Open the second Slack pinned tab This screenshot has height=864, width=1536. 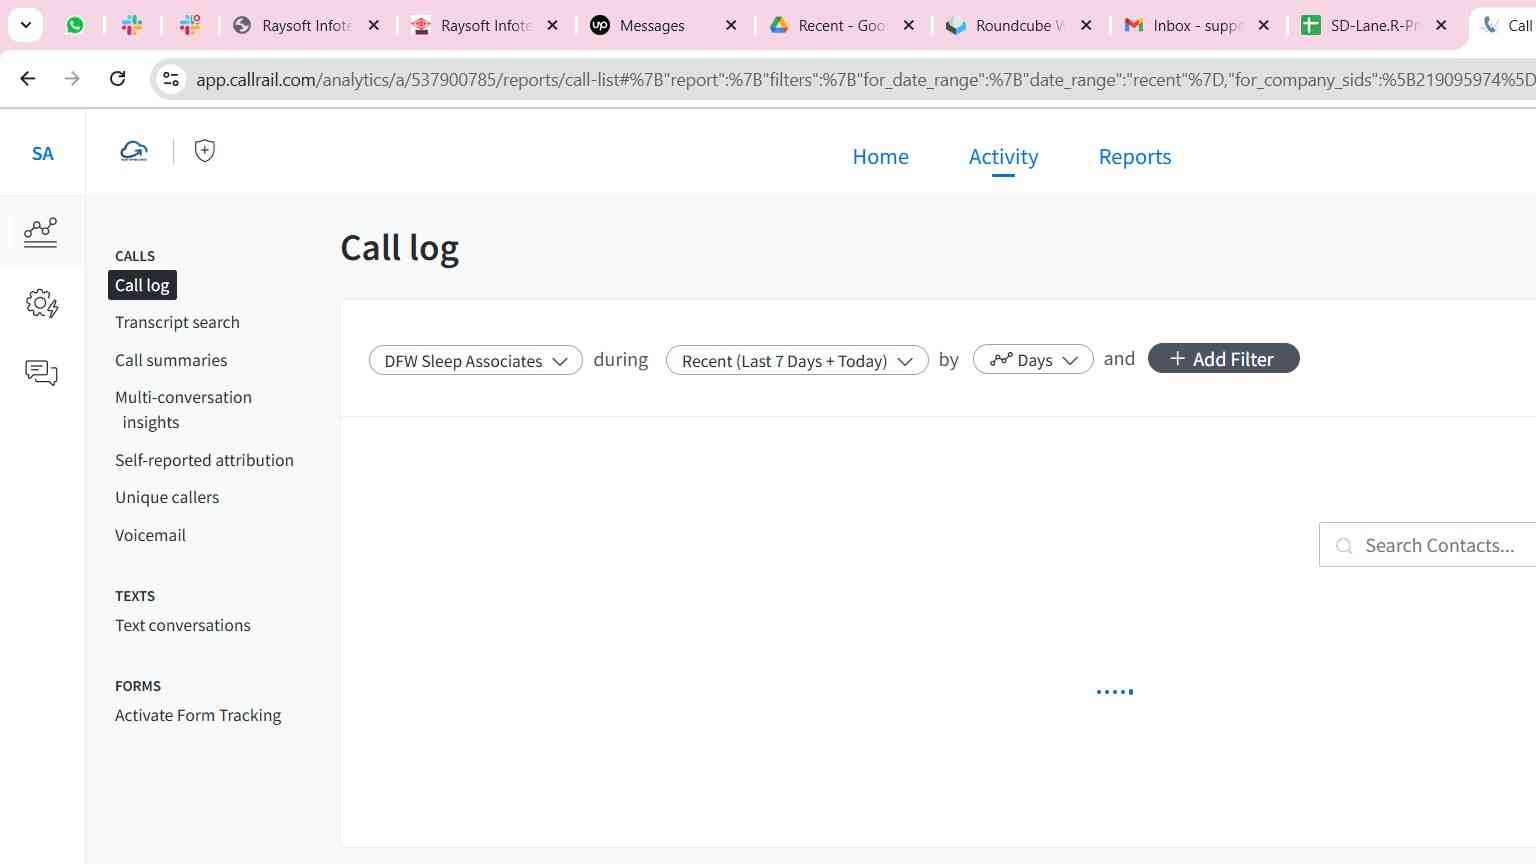pyautogui.click(x=190, y=25)
